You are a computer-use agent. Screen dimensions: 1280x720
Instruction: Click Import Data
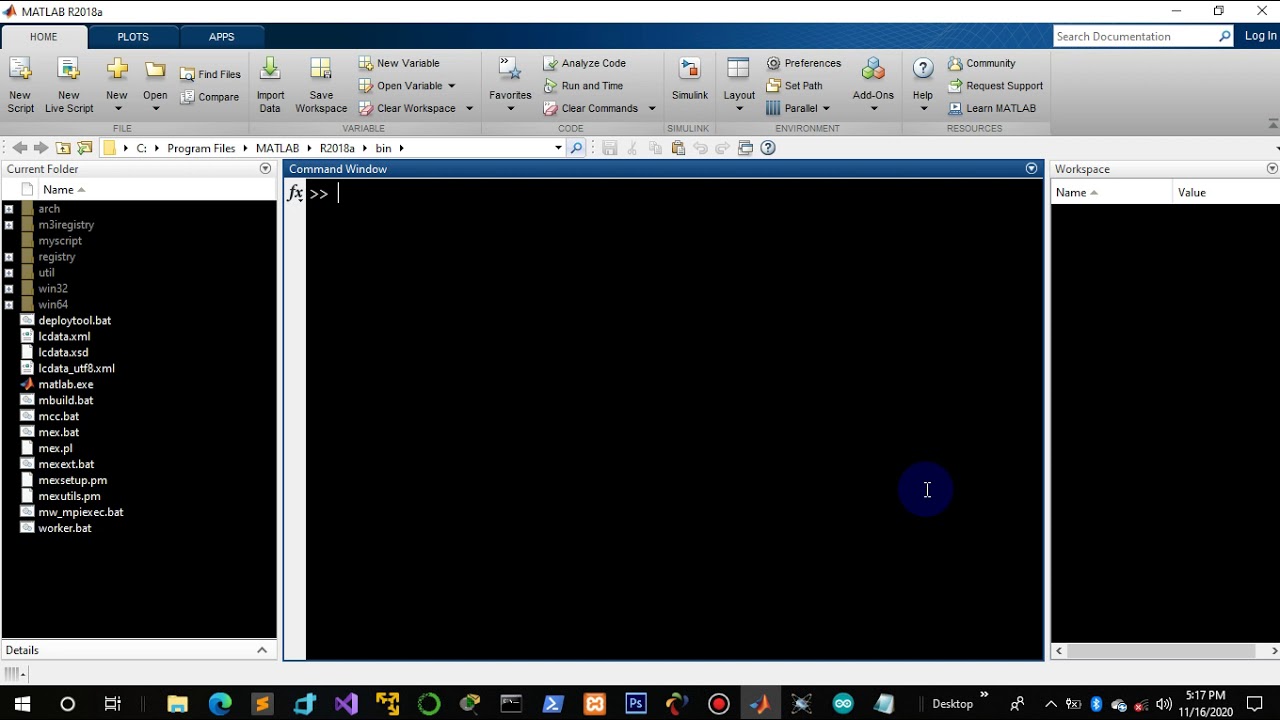270,85
